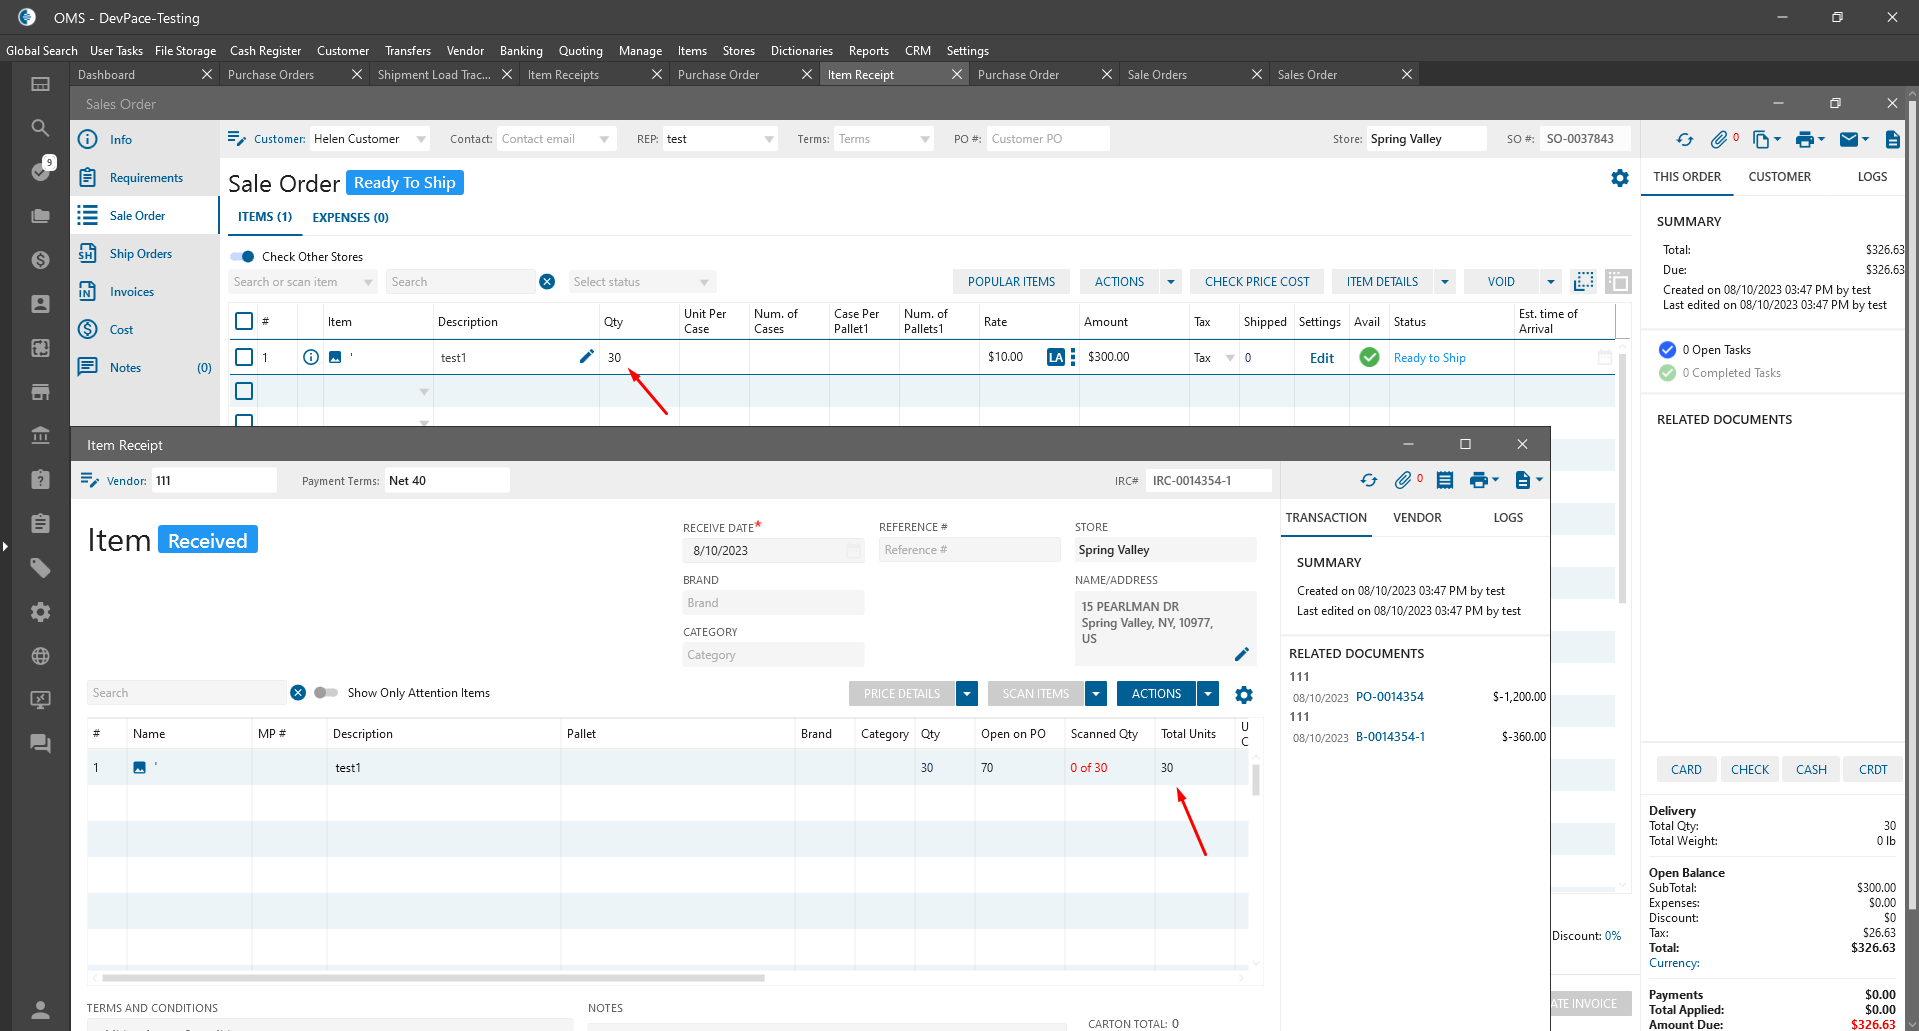
Task: Expand the VOID dropdown arrow
Action: (x=1550, y=282)
